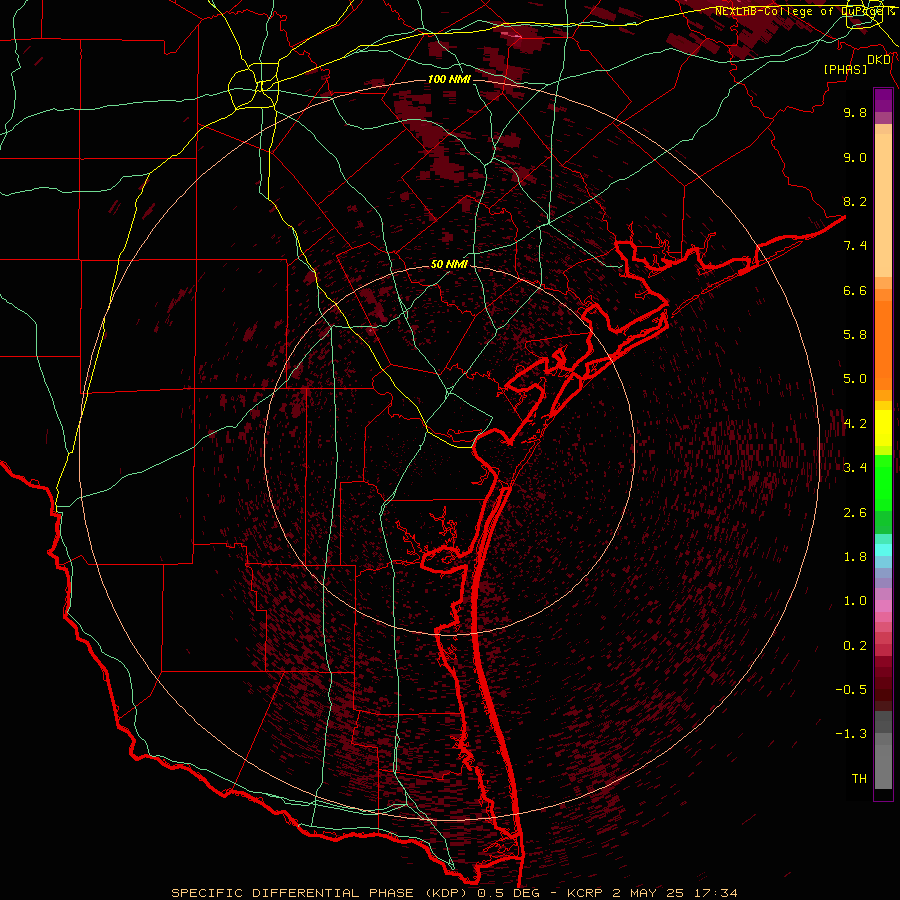The height and width of the screenshot is (900, 900).
Task: Click the peach segment of the color bar
Action: 883,205
